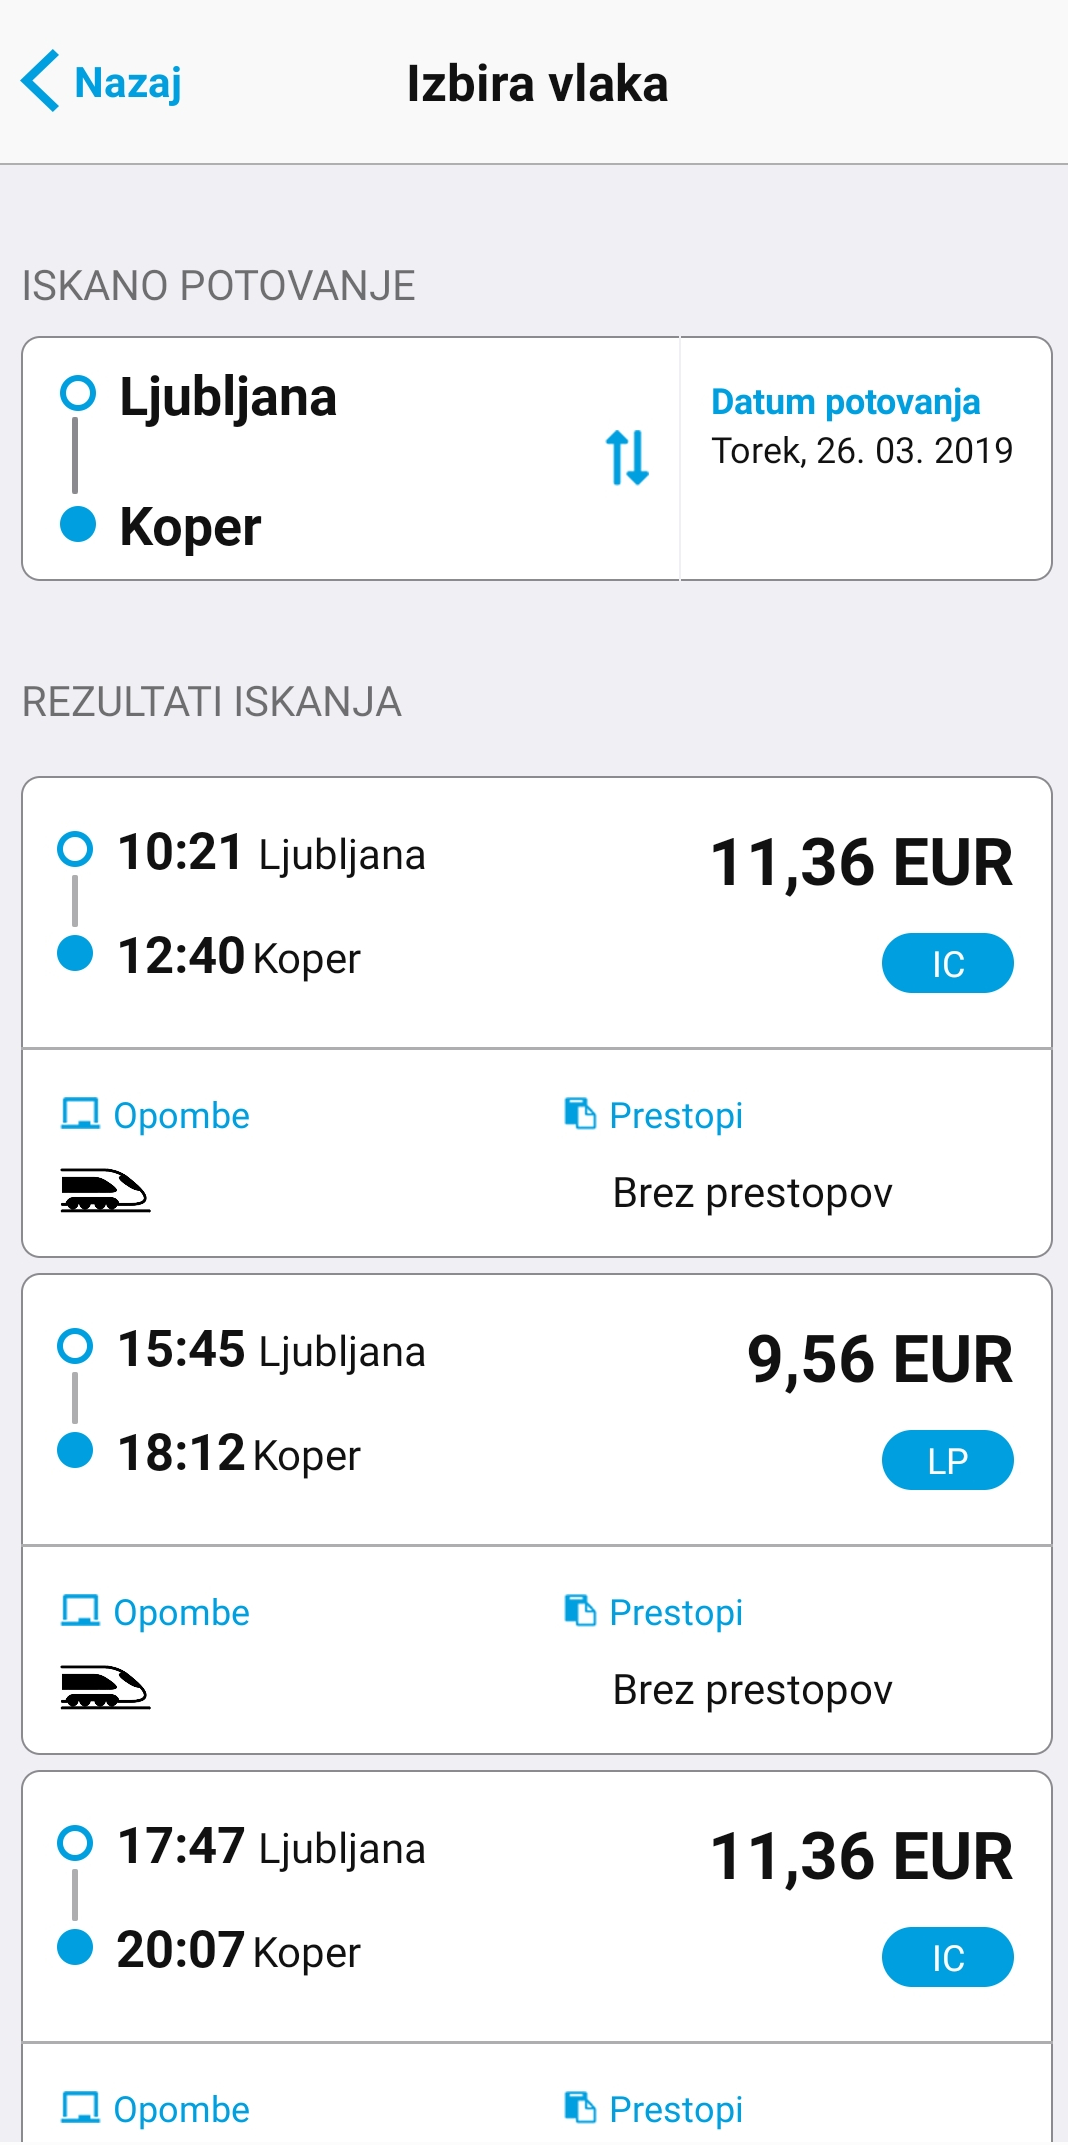The height and width of the screenshot is (2145, 1068).
Task: Tap the back arrow icon
Action: [40, 81]
